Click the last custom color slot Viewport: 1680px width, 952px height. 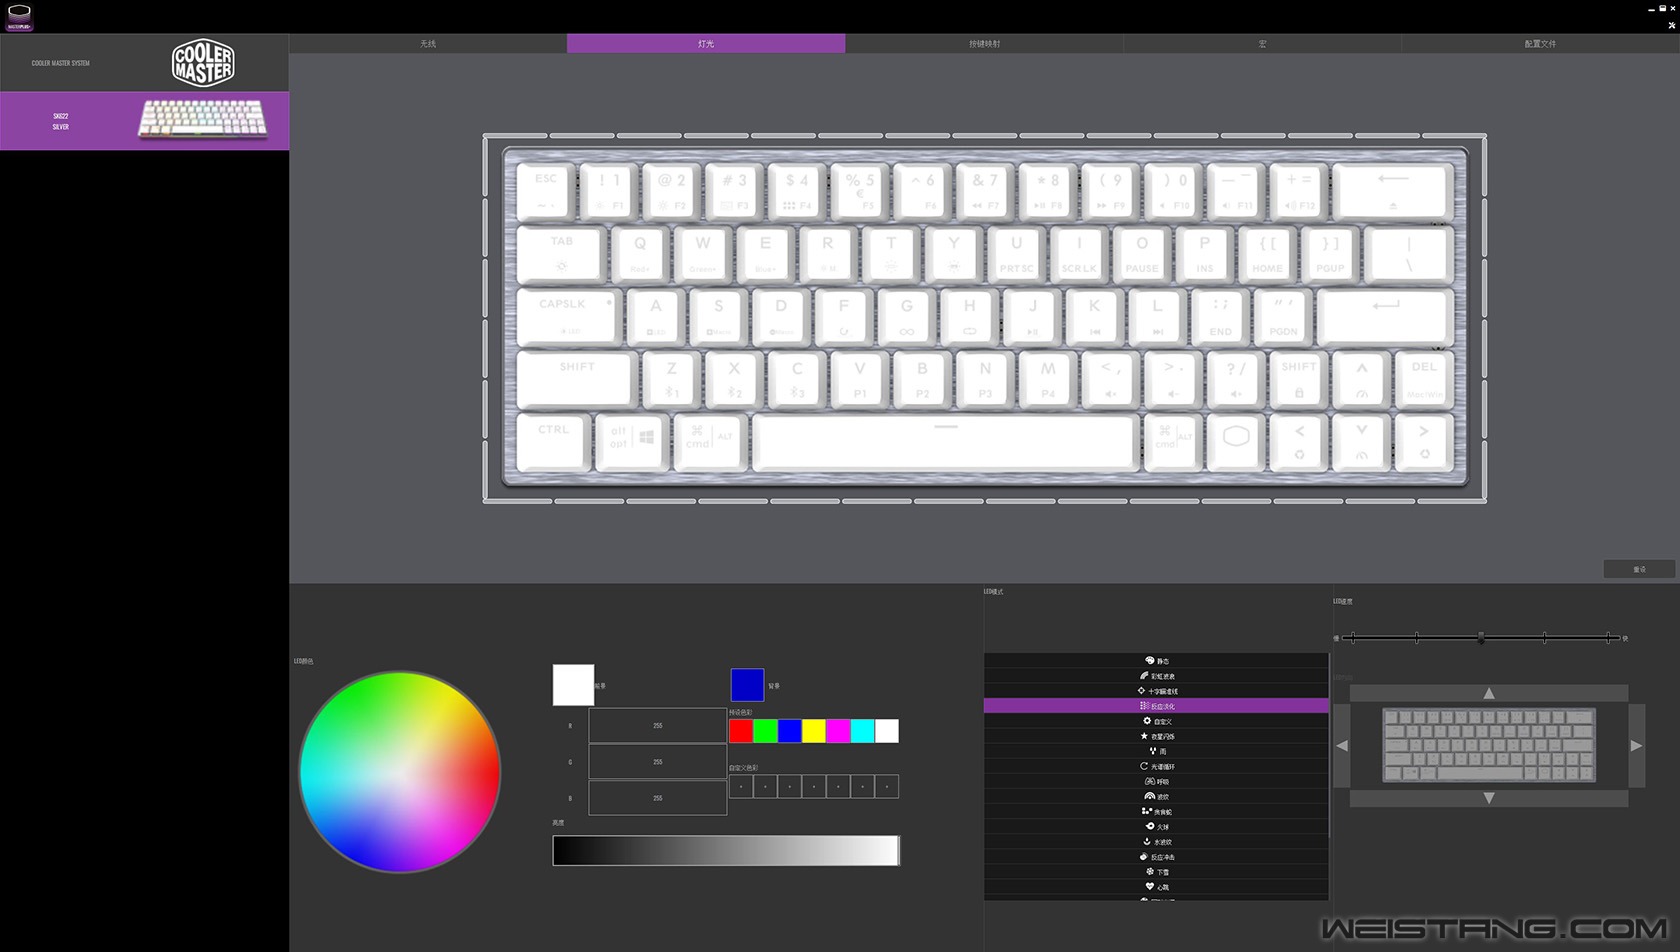coord(887,787)
